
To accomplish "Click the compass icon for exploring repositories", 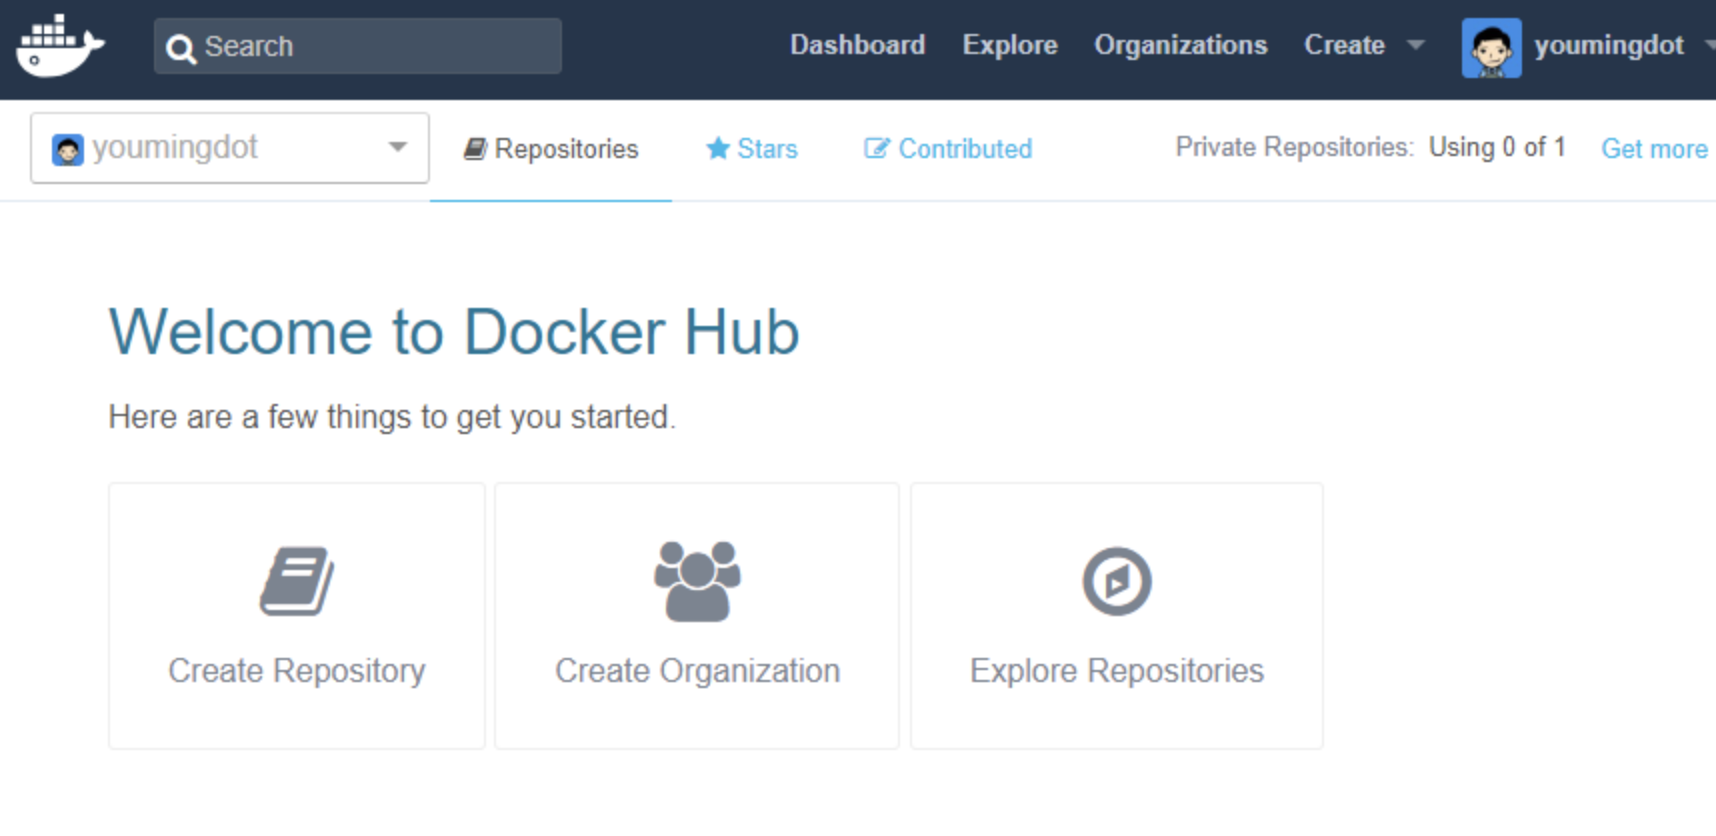I will 1117,581.
